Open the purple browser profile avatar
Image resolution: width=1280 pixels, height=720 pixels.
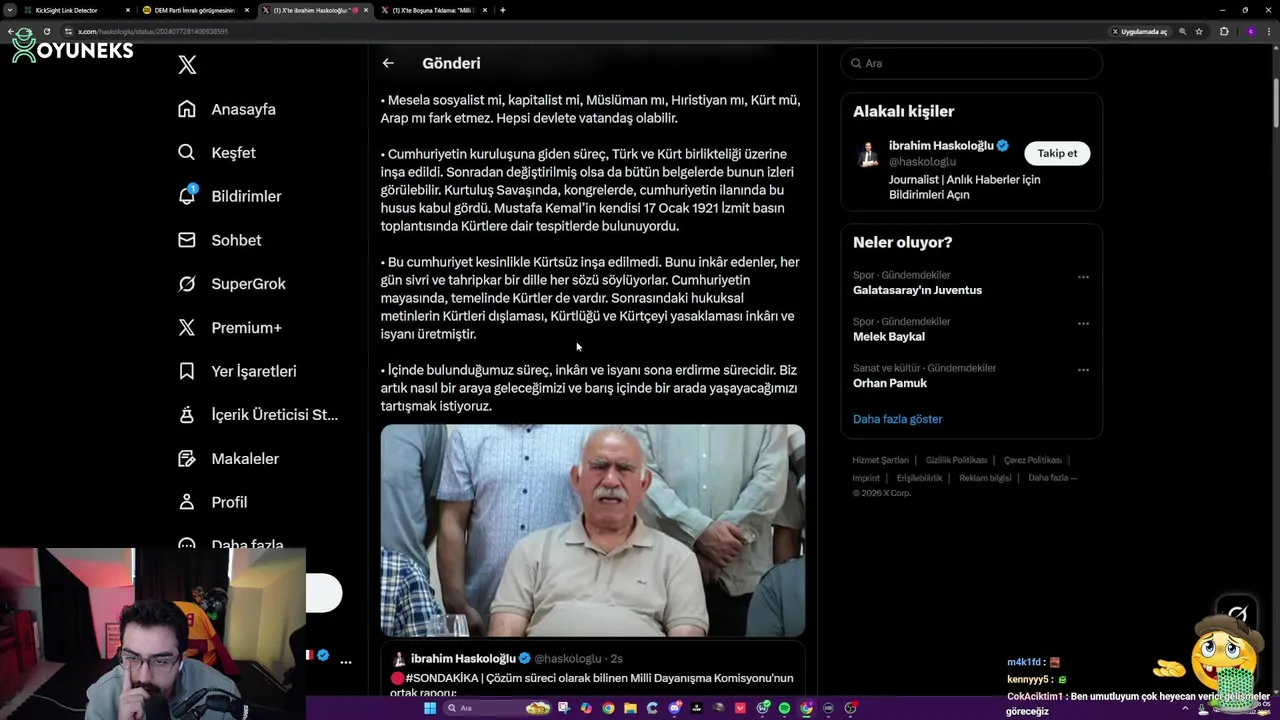pyautogui.click(x=1250, y=31)
